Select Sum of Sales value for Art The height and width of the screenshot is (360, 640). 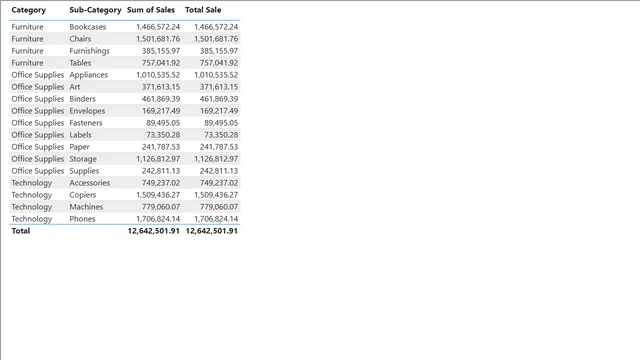(161, 87)
